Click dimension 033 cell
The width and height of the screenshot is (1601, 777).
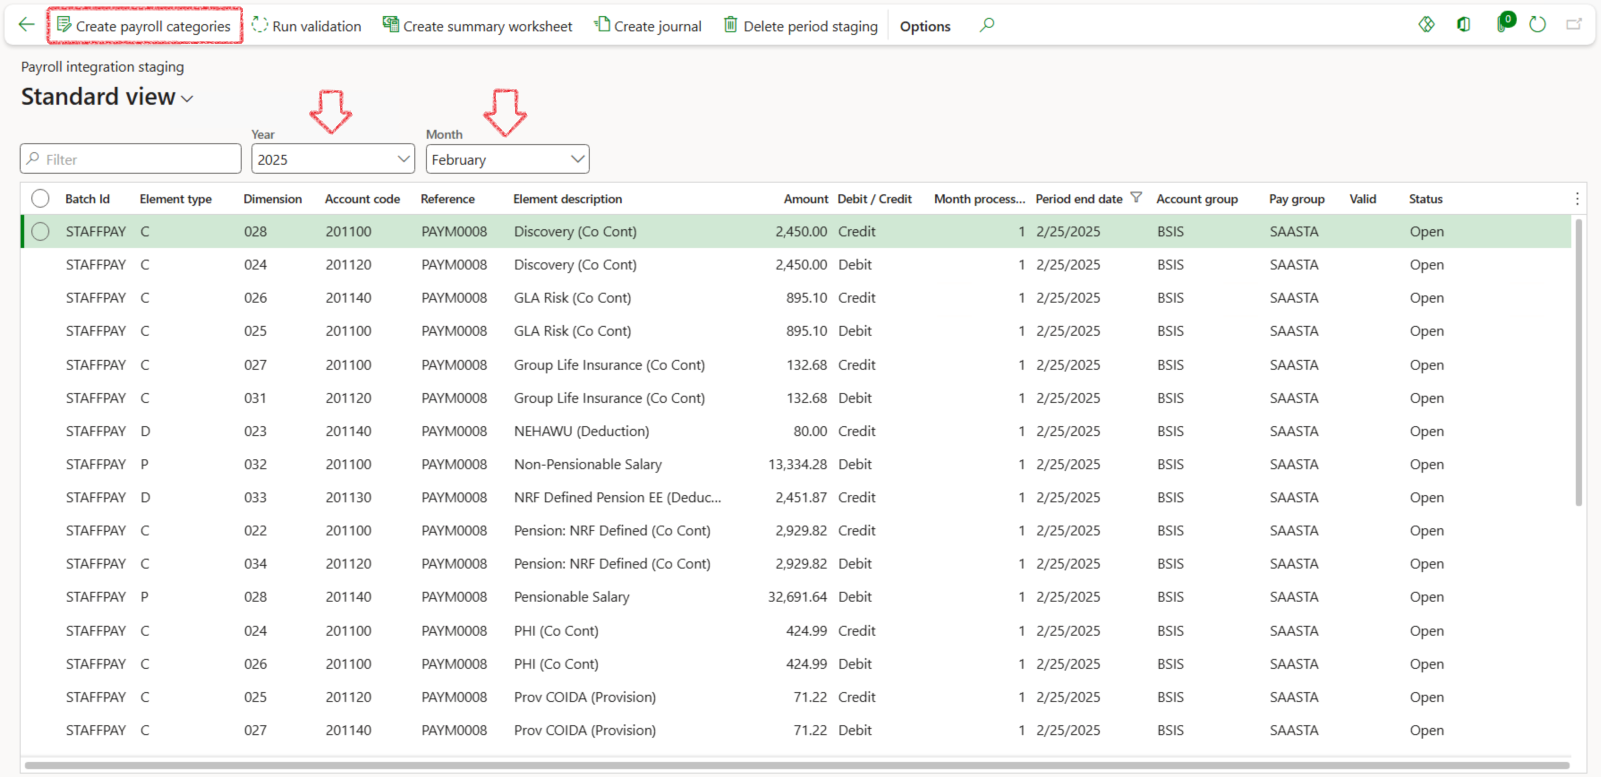(256, 497)
